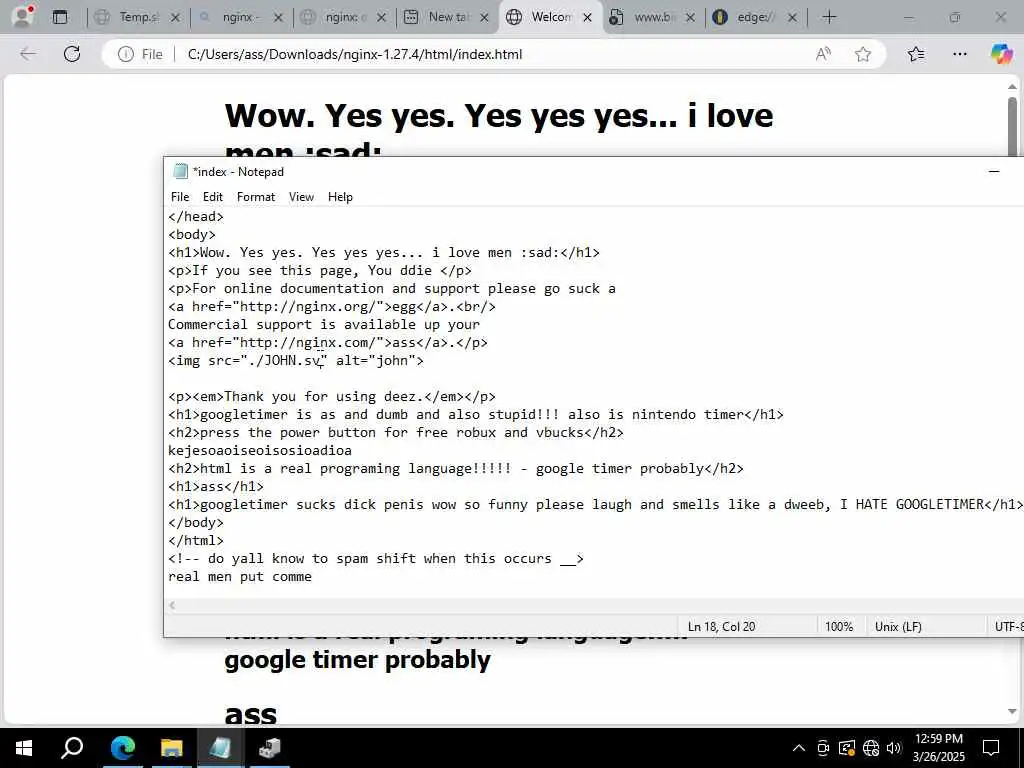Click the browser scrollbar down arrow
Screen dimensions: 1024x768
point(1012,711)
